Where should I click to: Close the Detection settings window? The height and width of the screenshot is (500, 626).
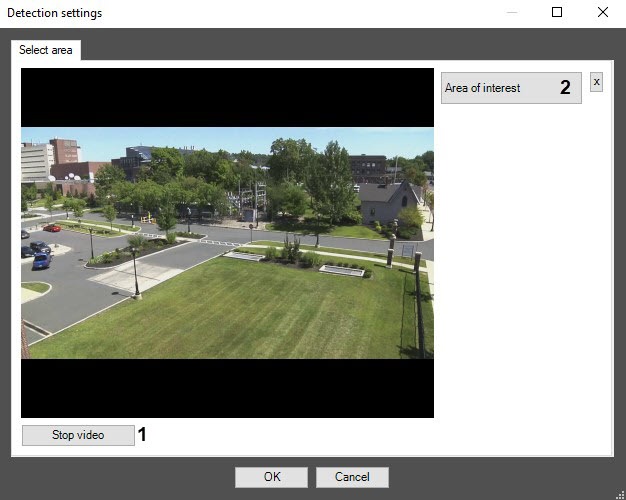(x=603, y=12)
